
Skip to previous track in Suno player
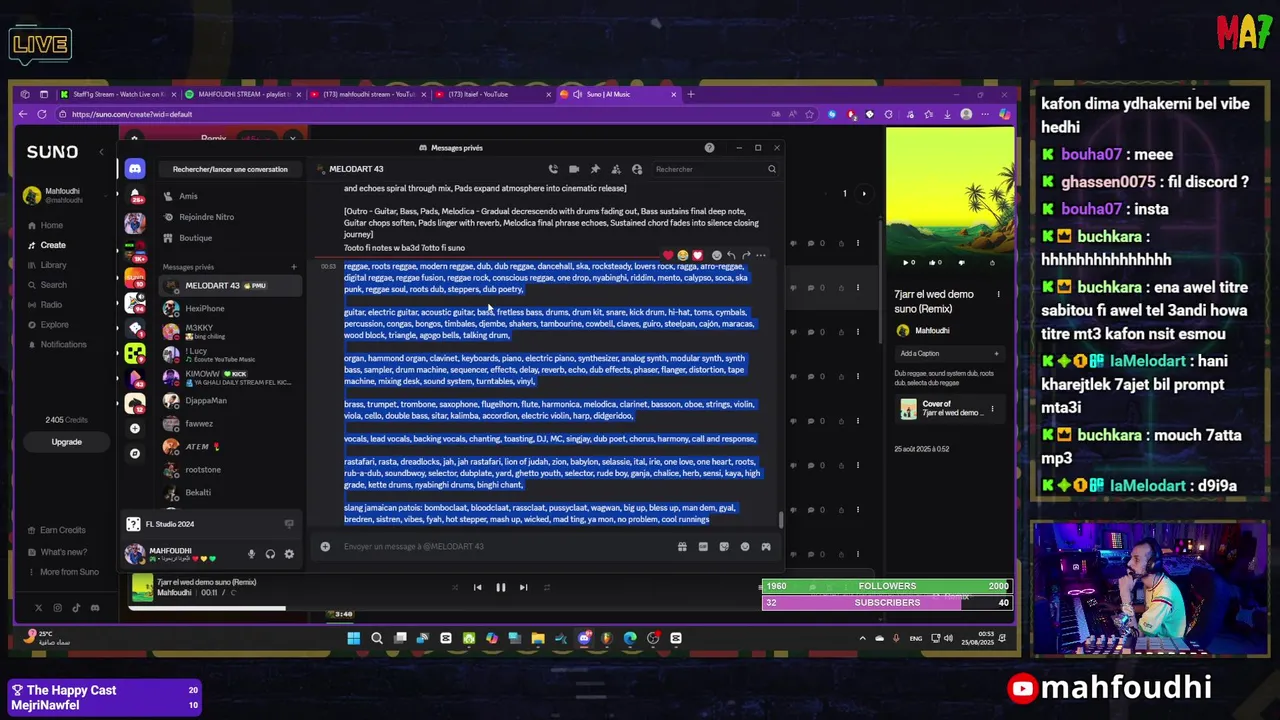point(477,588)
